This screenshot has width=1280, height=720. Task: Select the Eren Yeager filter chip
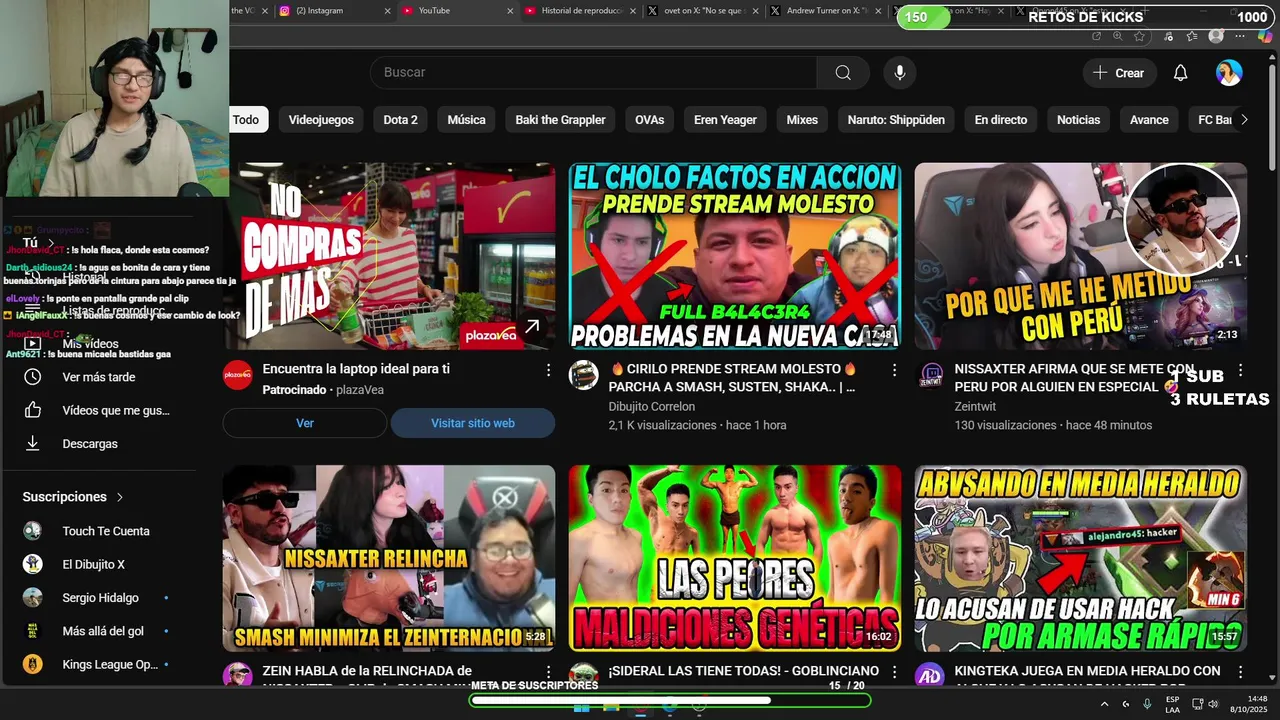point(725,120)
